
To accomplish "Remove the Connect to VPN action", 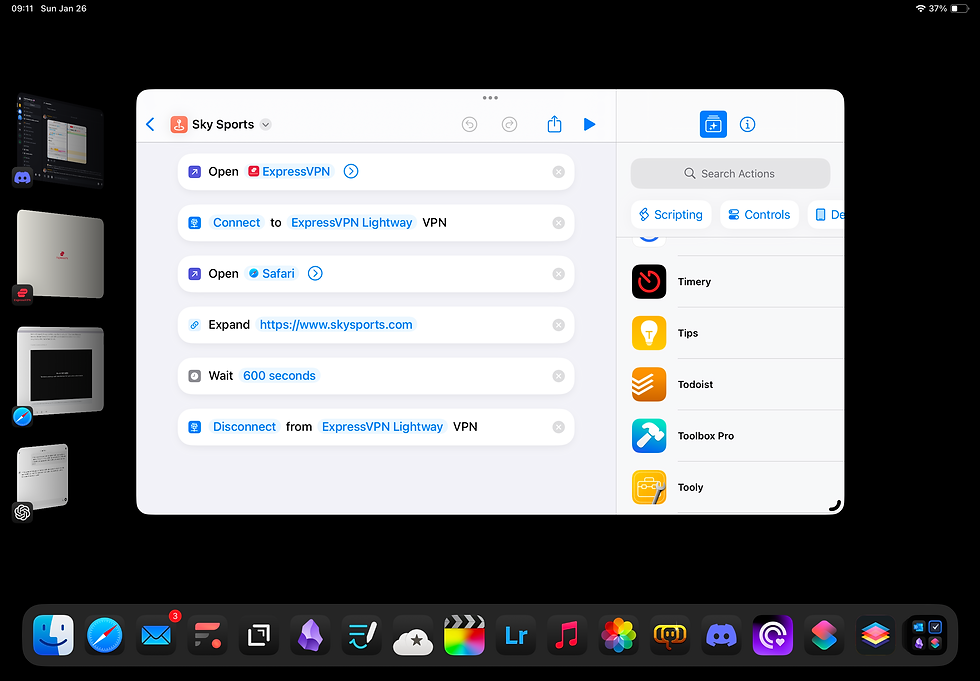I will 559,223.
